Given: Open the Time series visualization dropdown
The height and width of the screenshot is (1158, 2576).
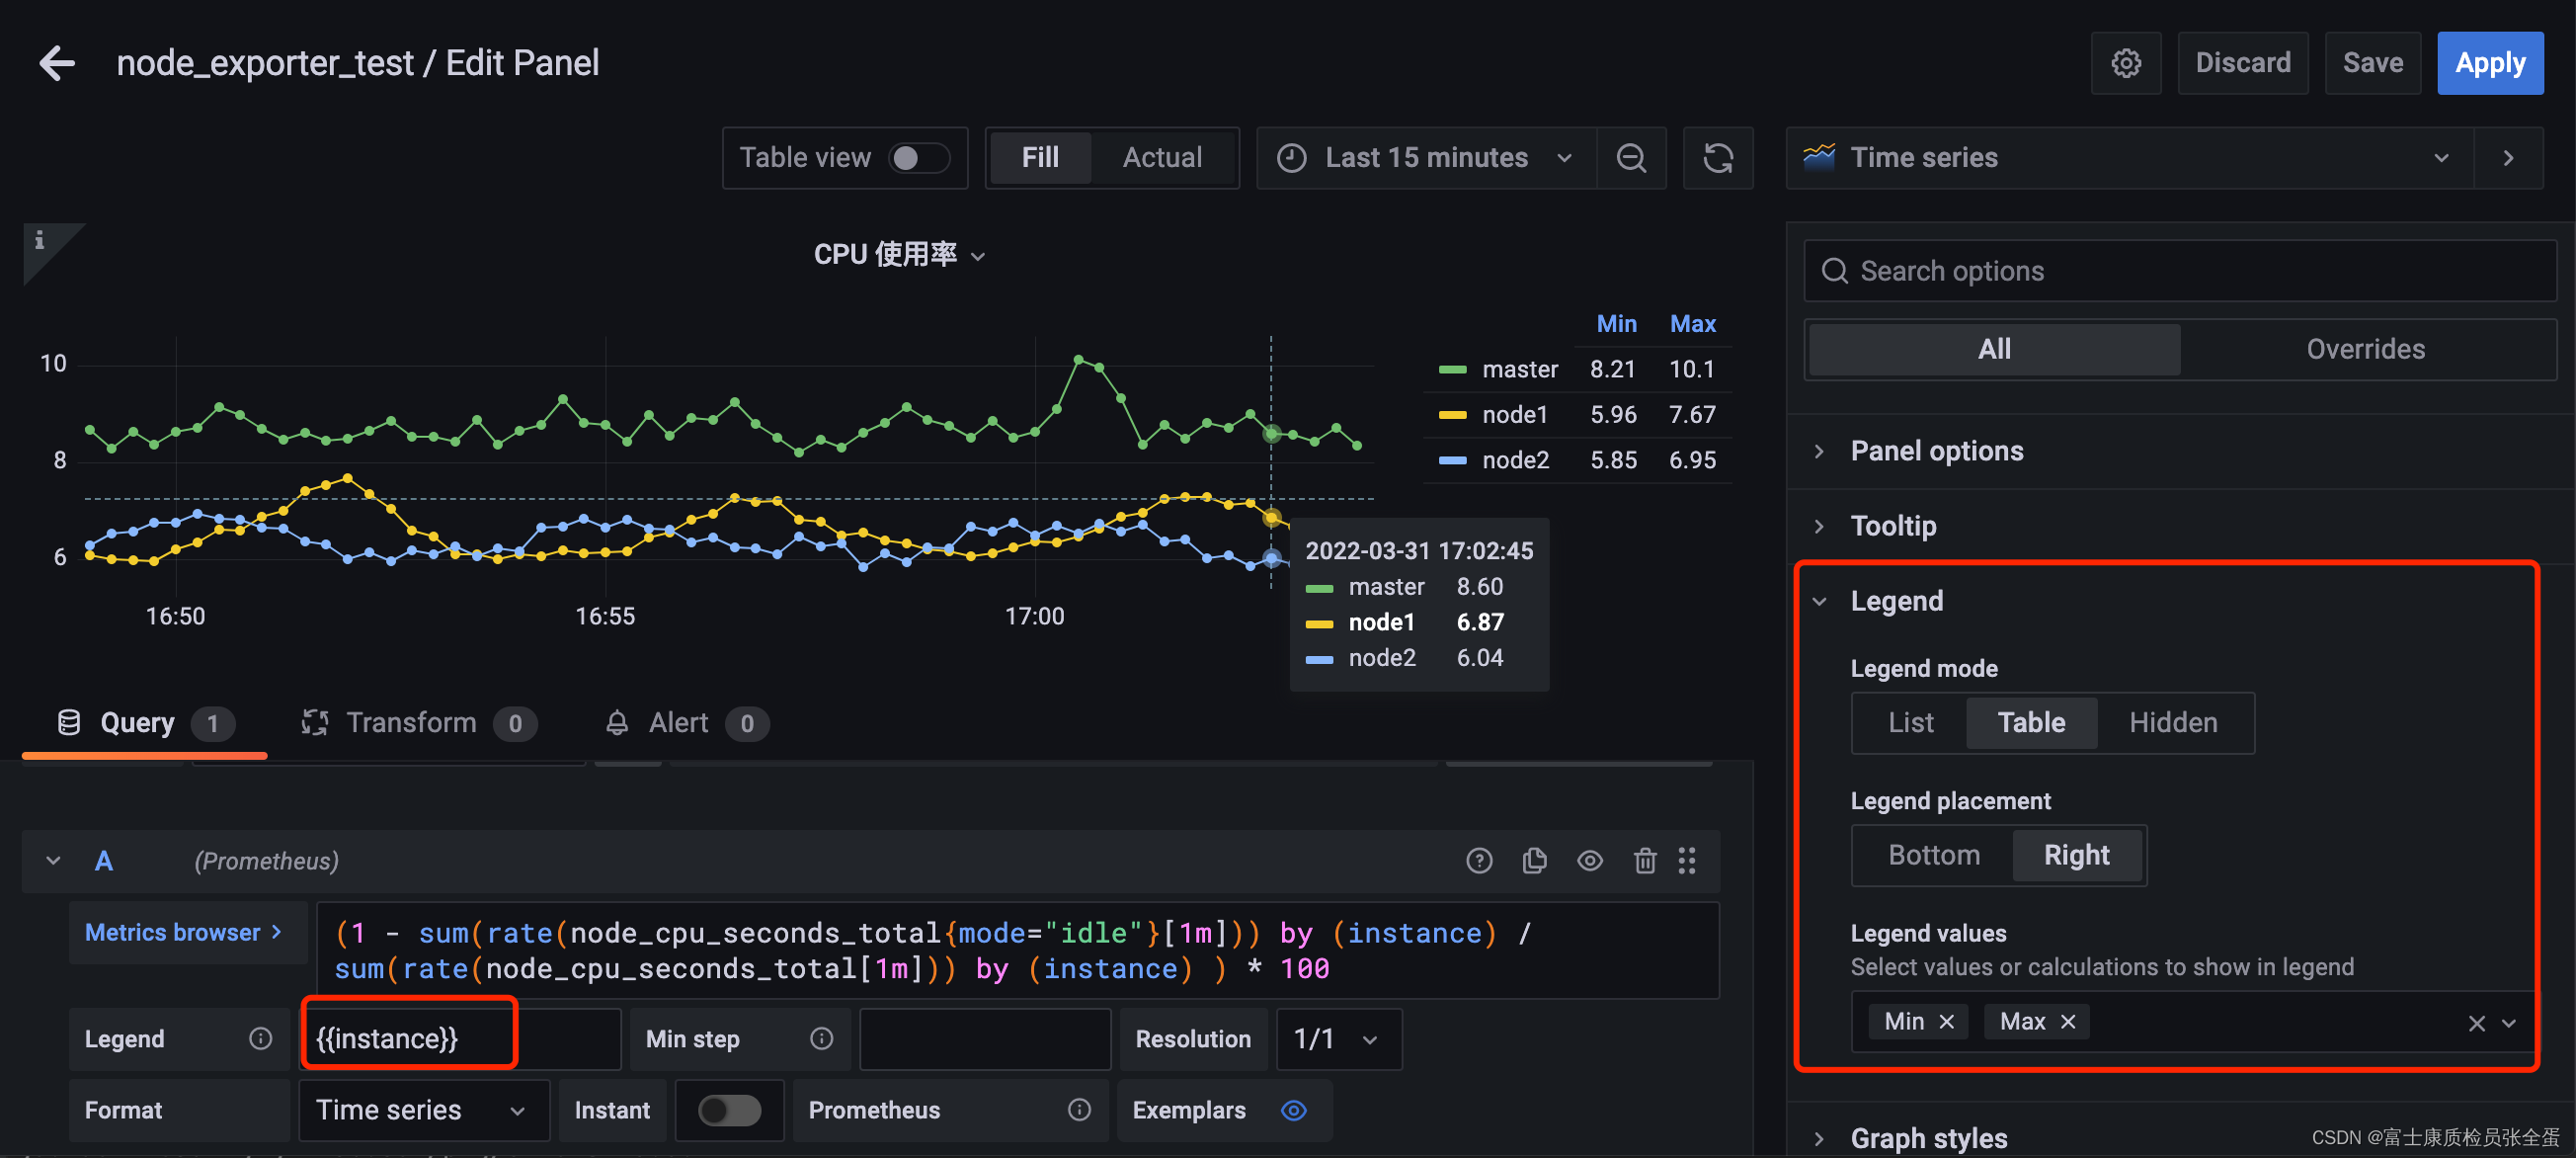Looking at the screenshot, I should click(x=2128, y=158).
